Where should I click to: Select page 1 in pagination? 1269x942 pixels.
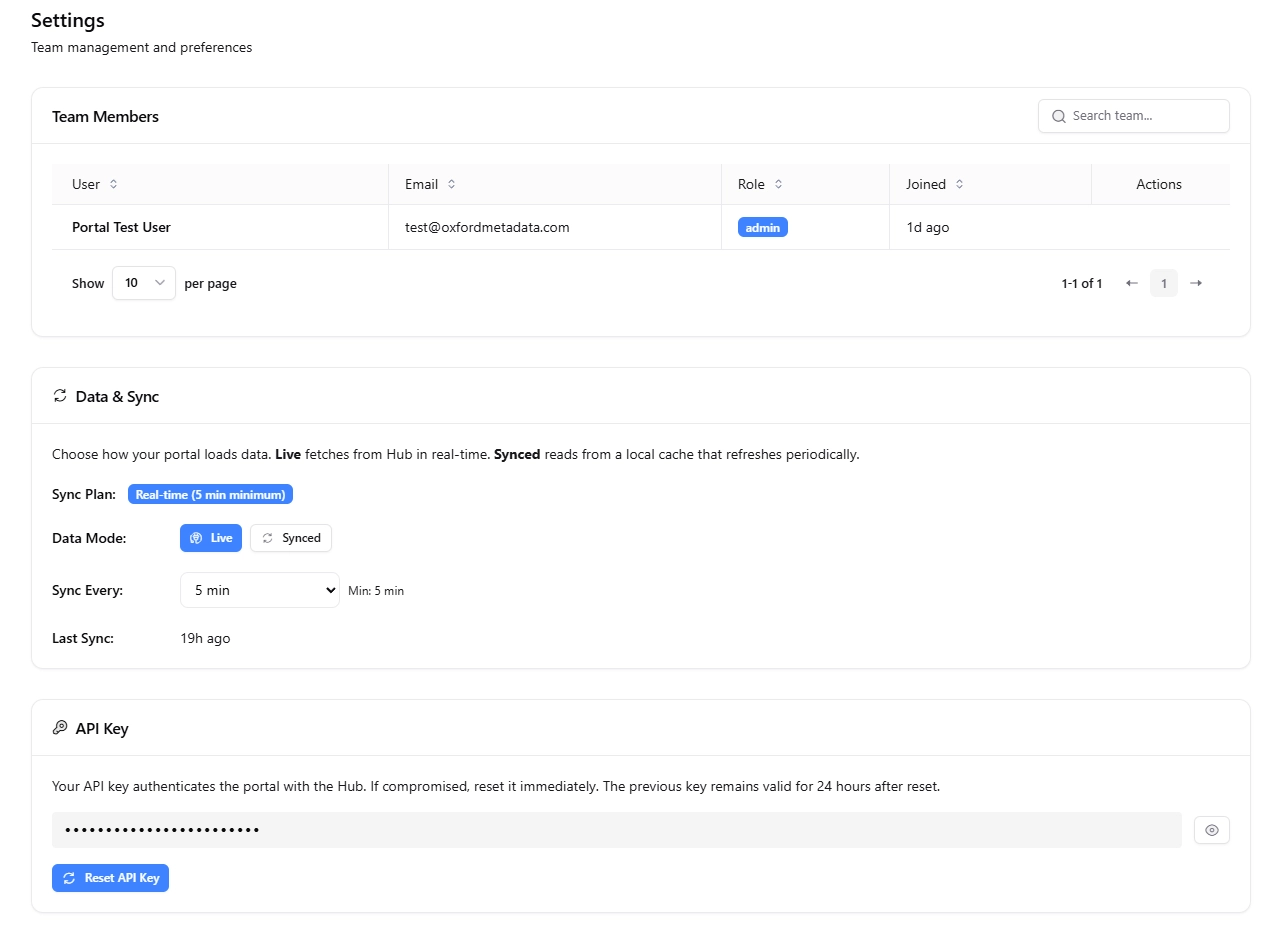pyautogui.click(x=1163, y=283)
